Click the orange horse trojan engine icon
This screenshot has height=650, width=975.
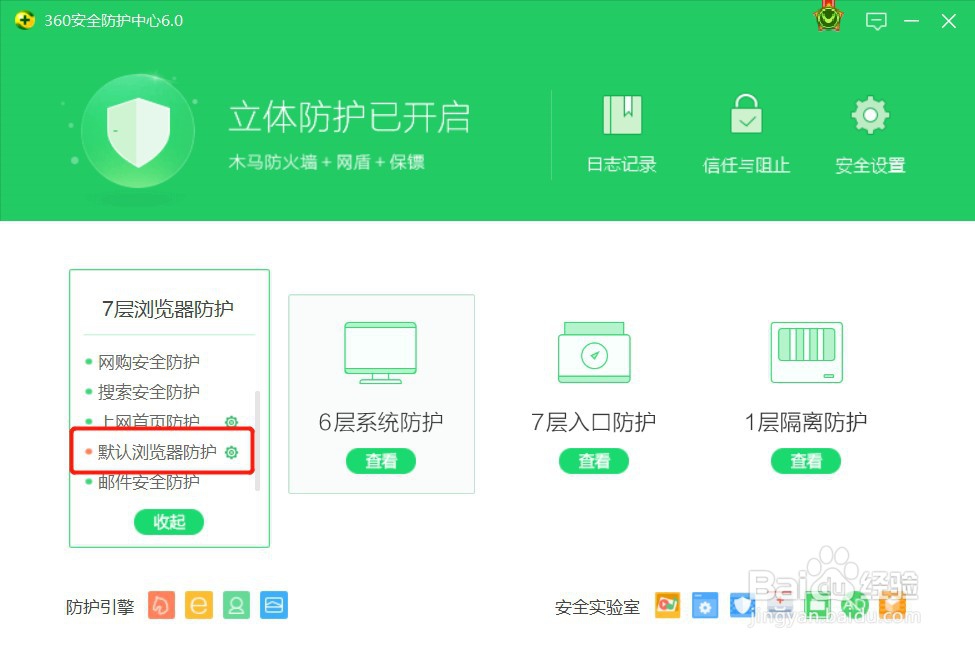click(161, 605)
